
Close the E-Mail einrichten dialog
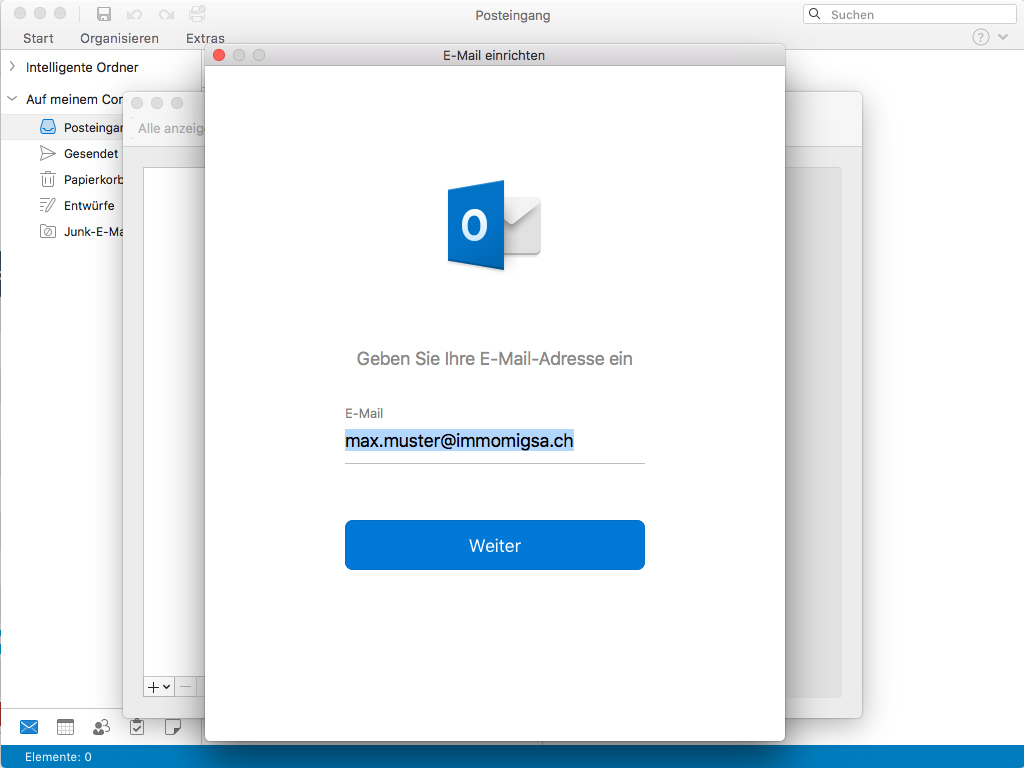(219, 56)
